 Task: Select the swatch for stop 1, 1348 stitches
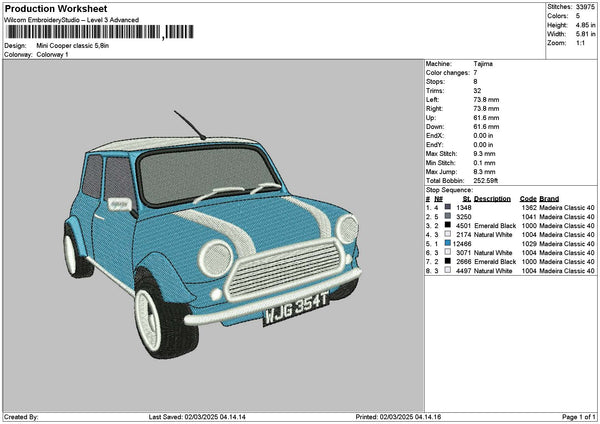[448, 207]
